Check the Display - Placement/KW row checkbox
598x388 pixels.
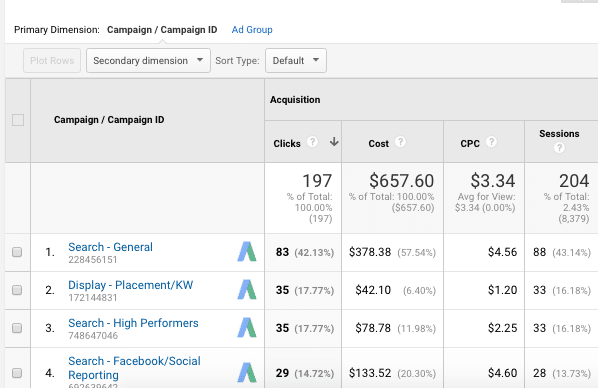coord(17,290)
